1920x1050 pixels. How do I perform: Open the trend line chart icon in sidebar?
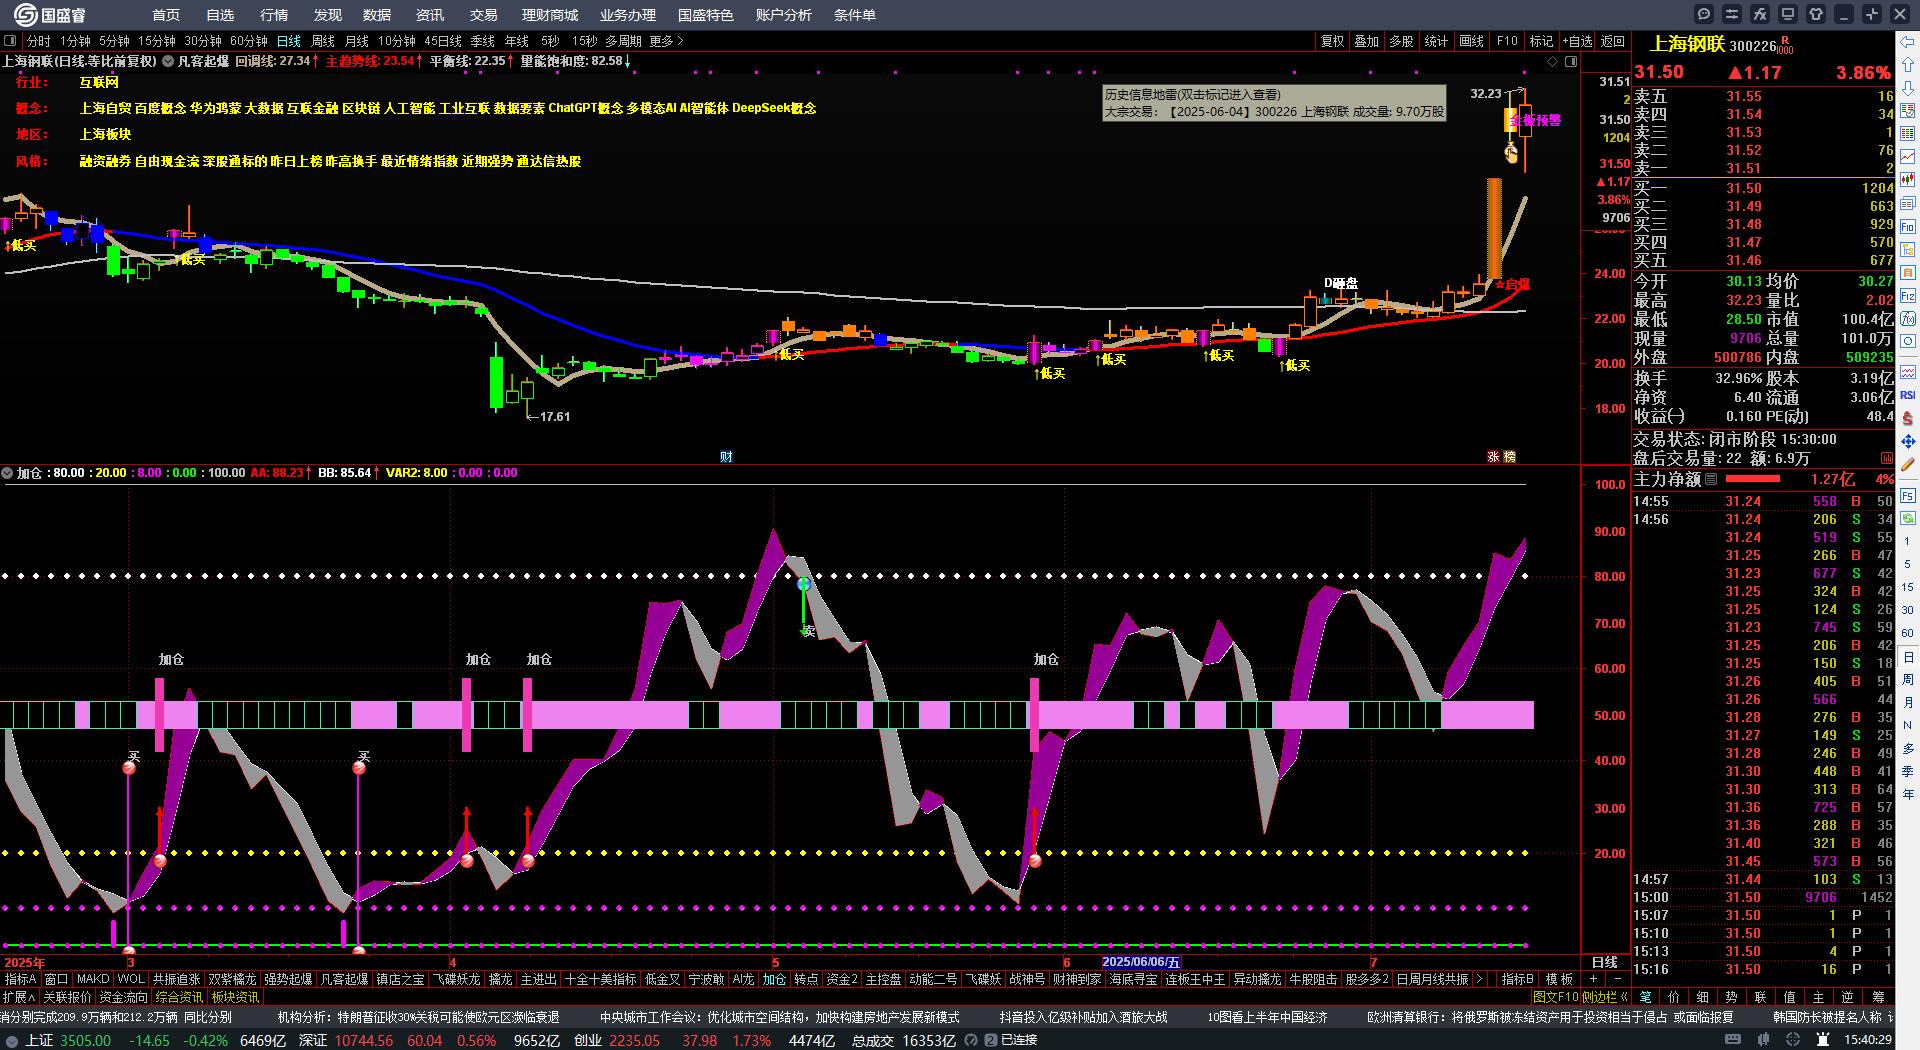tap(1908, 157)
